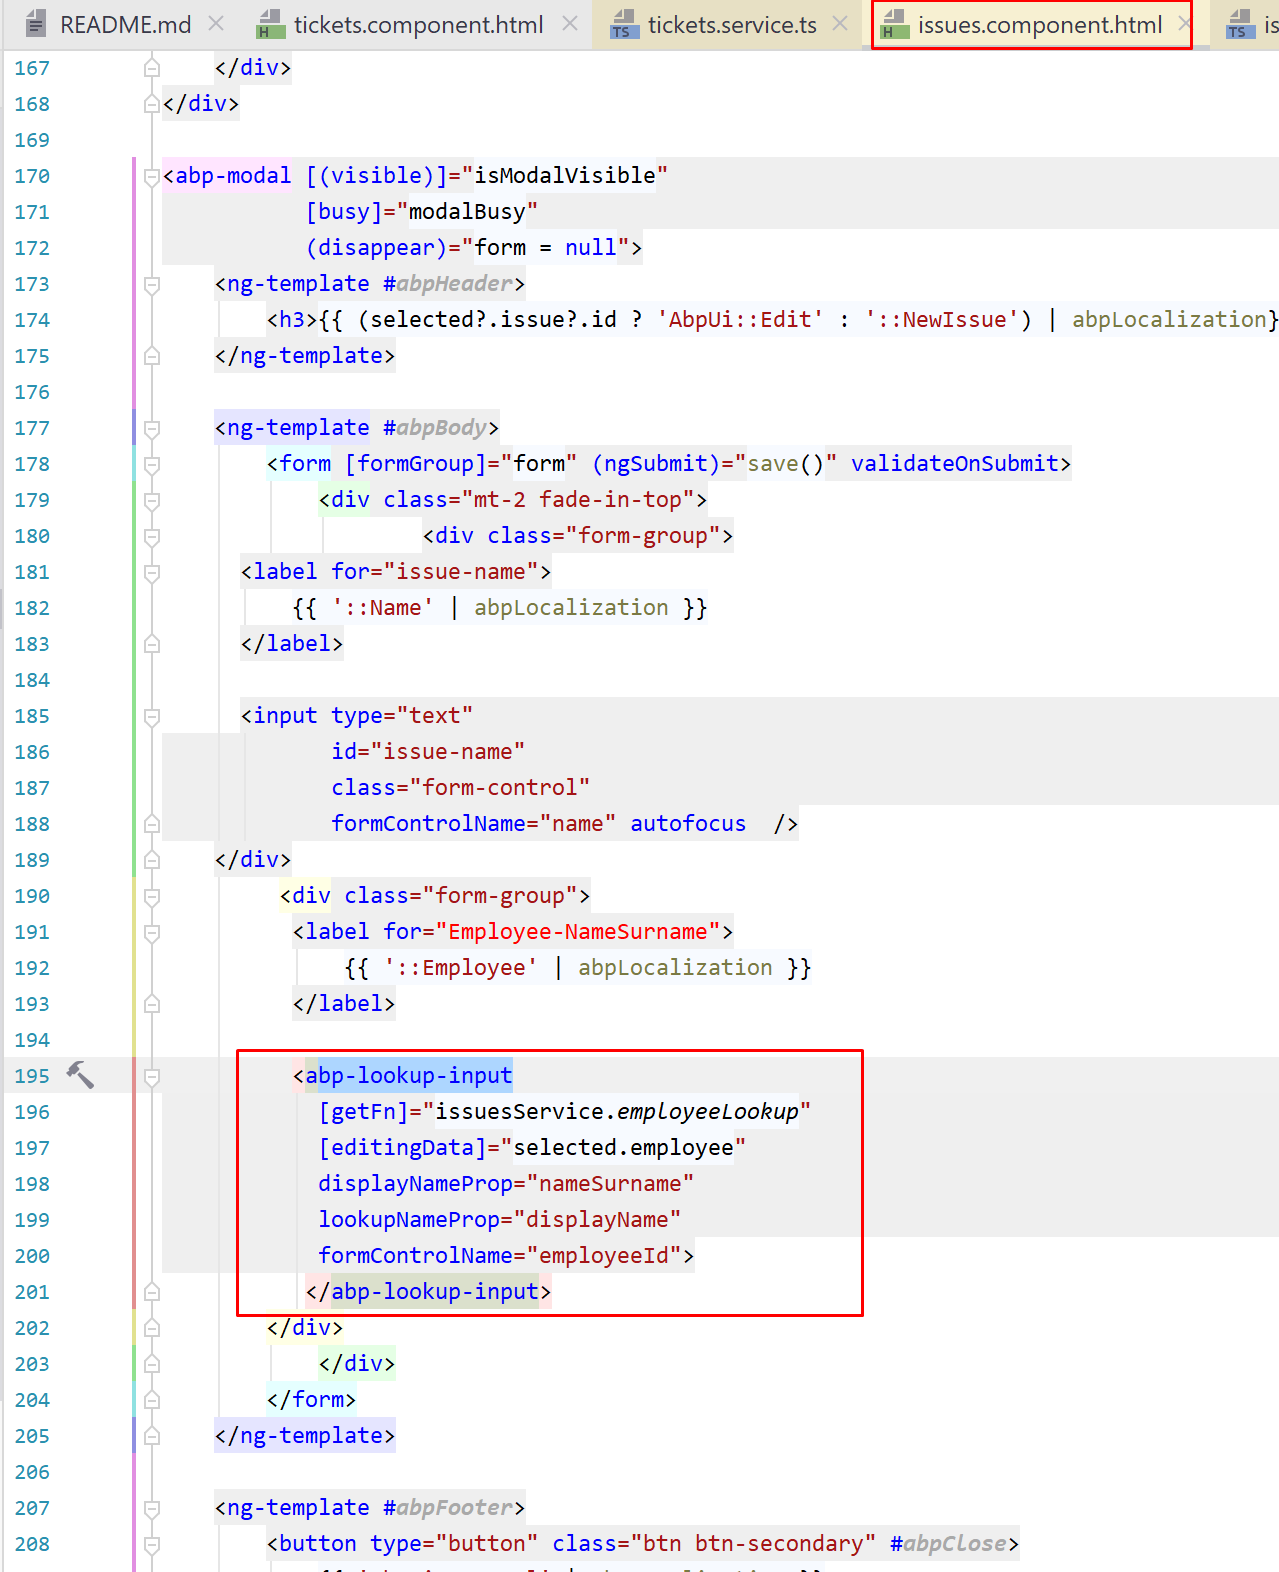
Task: Click the issues.component.html file type icon
Action: (x=894, y=24)
